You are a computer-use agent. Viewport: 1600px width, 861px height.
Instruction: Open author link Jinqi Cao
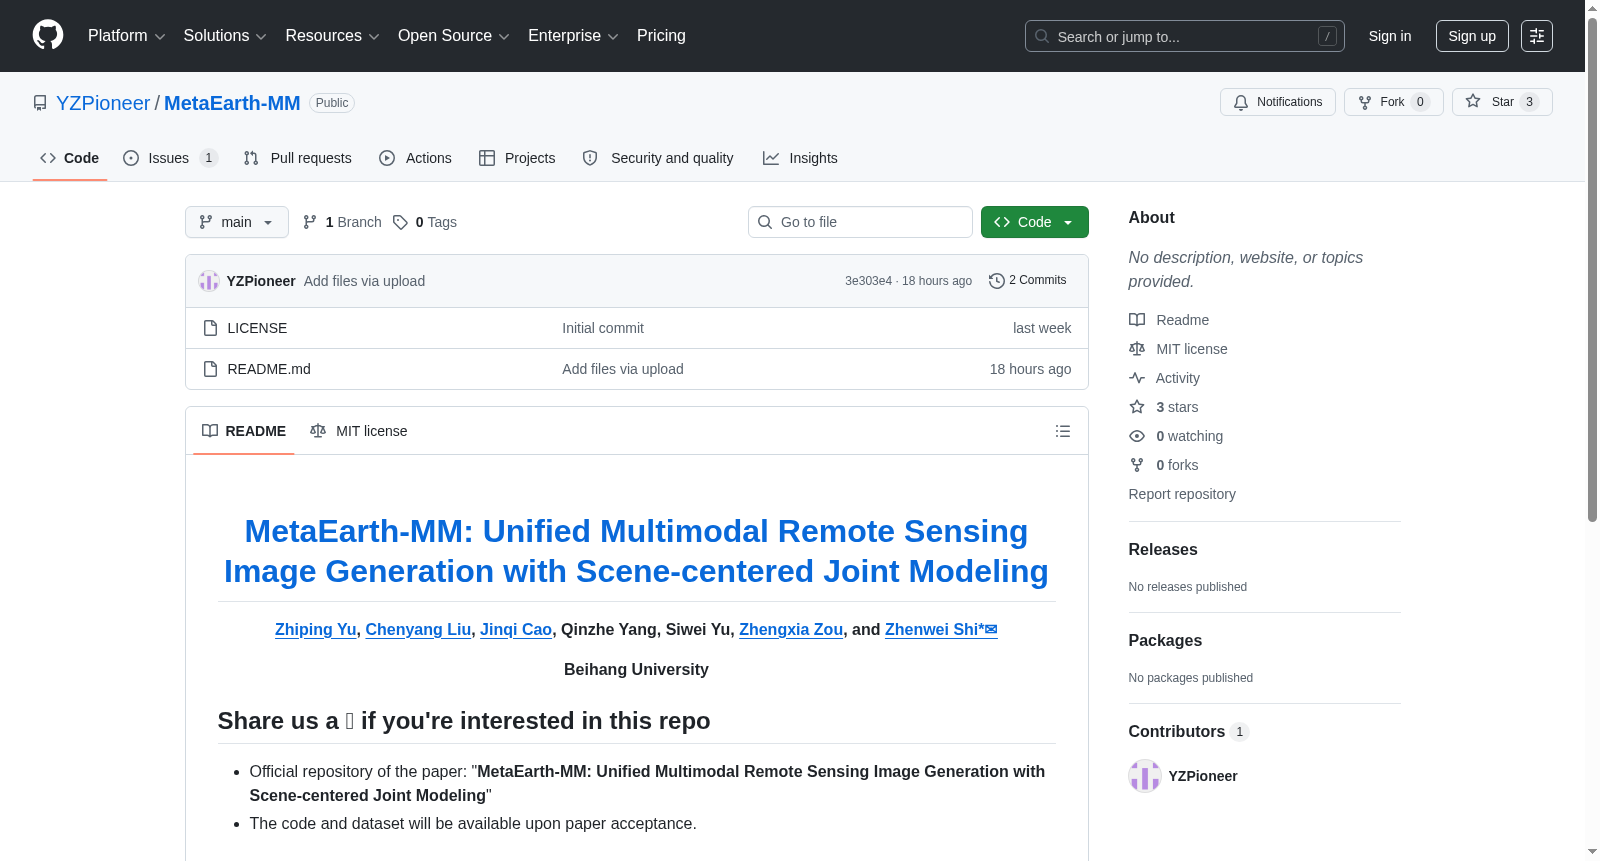click(516, 629)
